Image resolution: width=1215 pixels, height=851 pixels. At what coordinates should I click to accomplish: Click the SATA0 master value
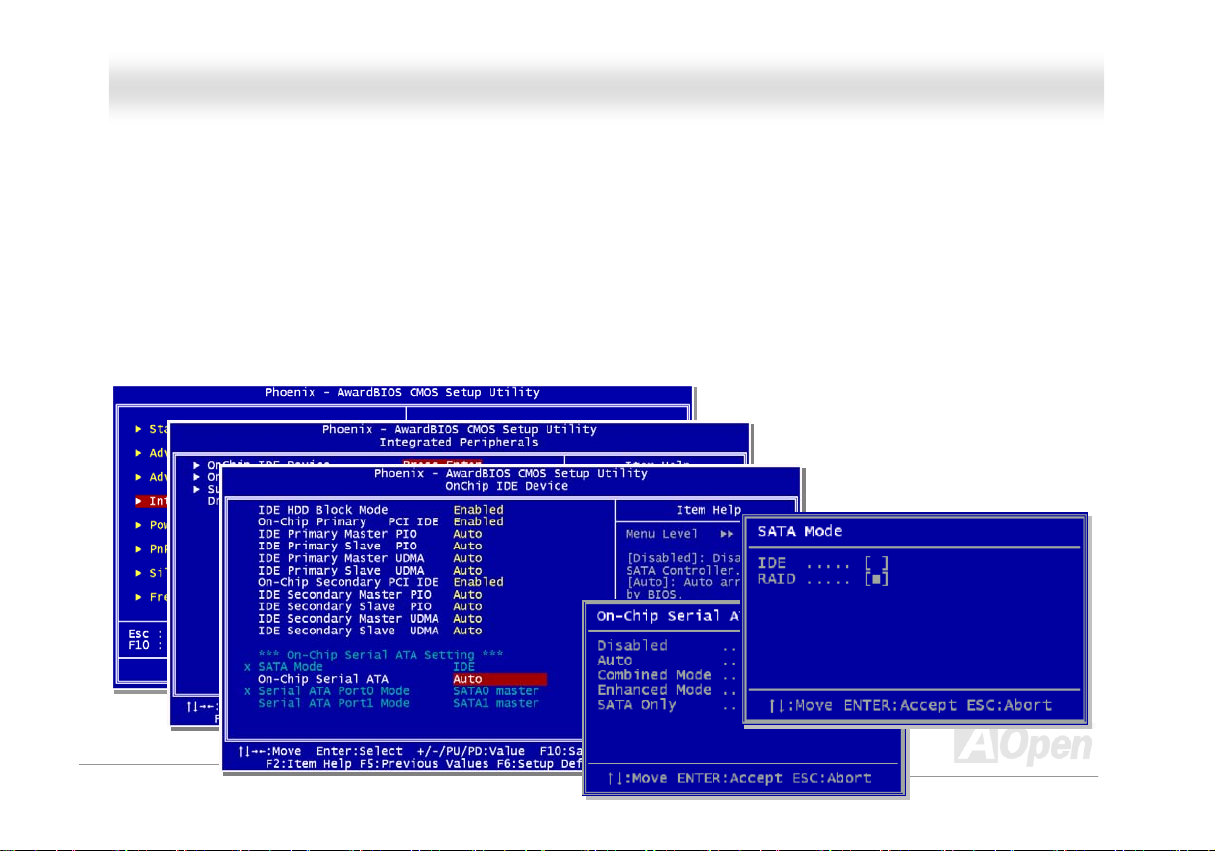coord(496,691)
